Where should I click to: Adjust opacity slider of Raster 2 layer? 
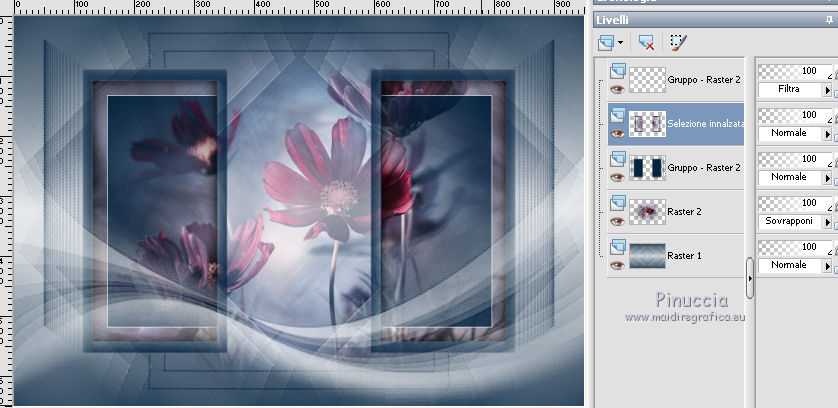[795, 203]
